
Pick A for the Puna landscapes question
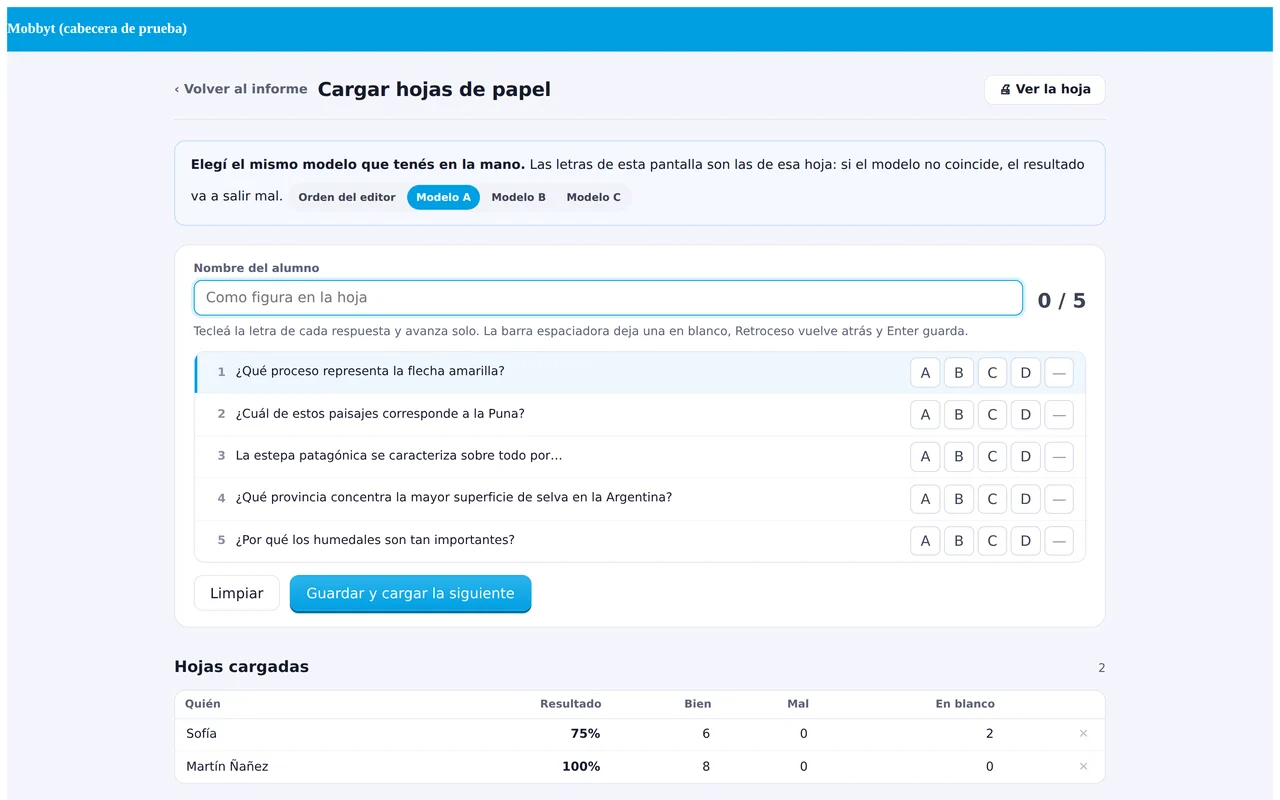pyautogui.click(x=925, y=415)
